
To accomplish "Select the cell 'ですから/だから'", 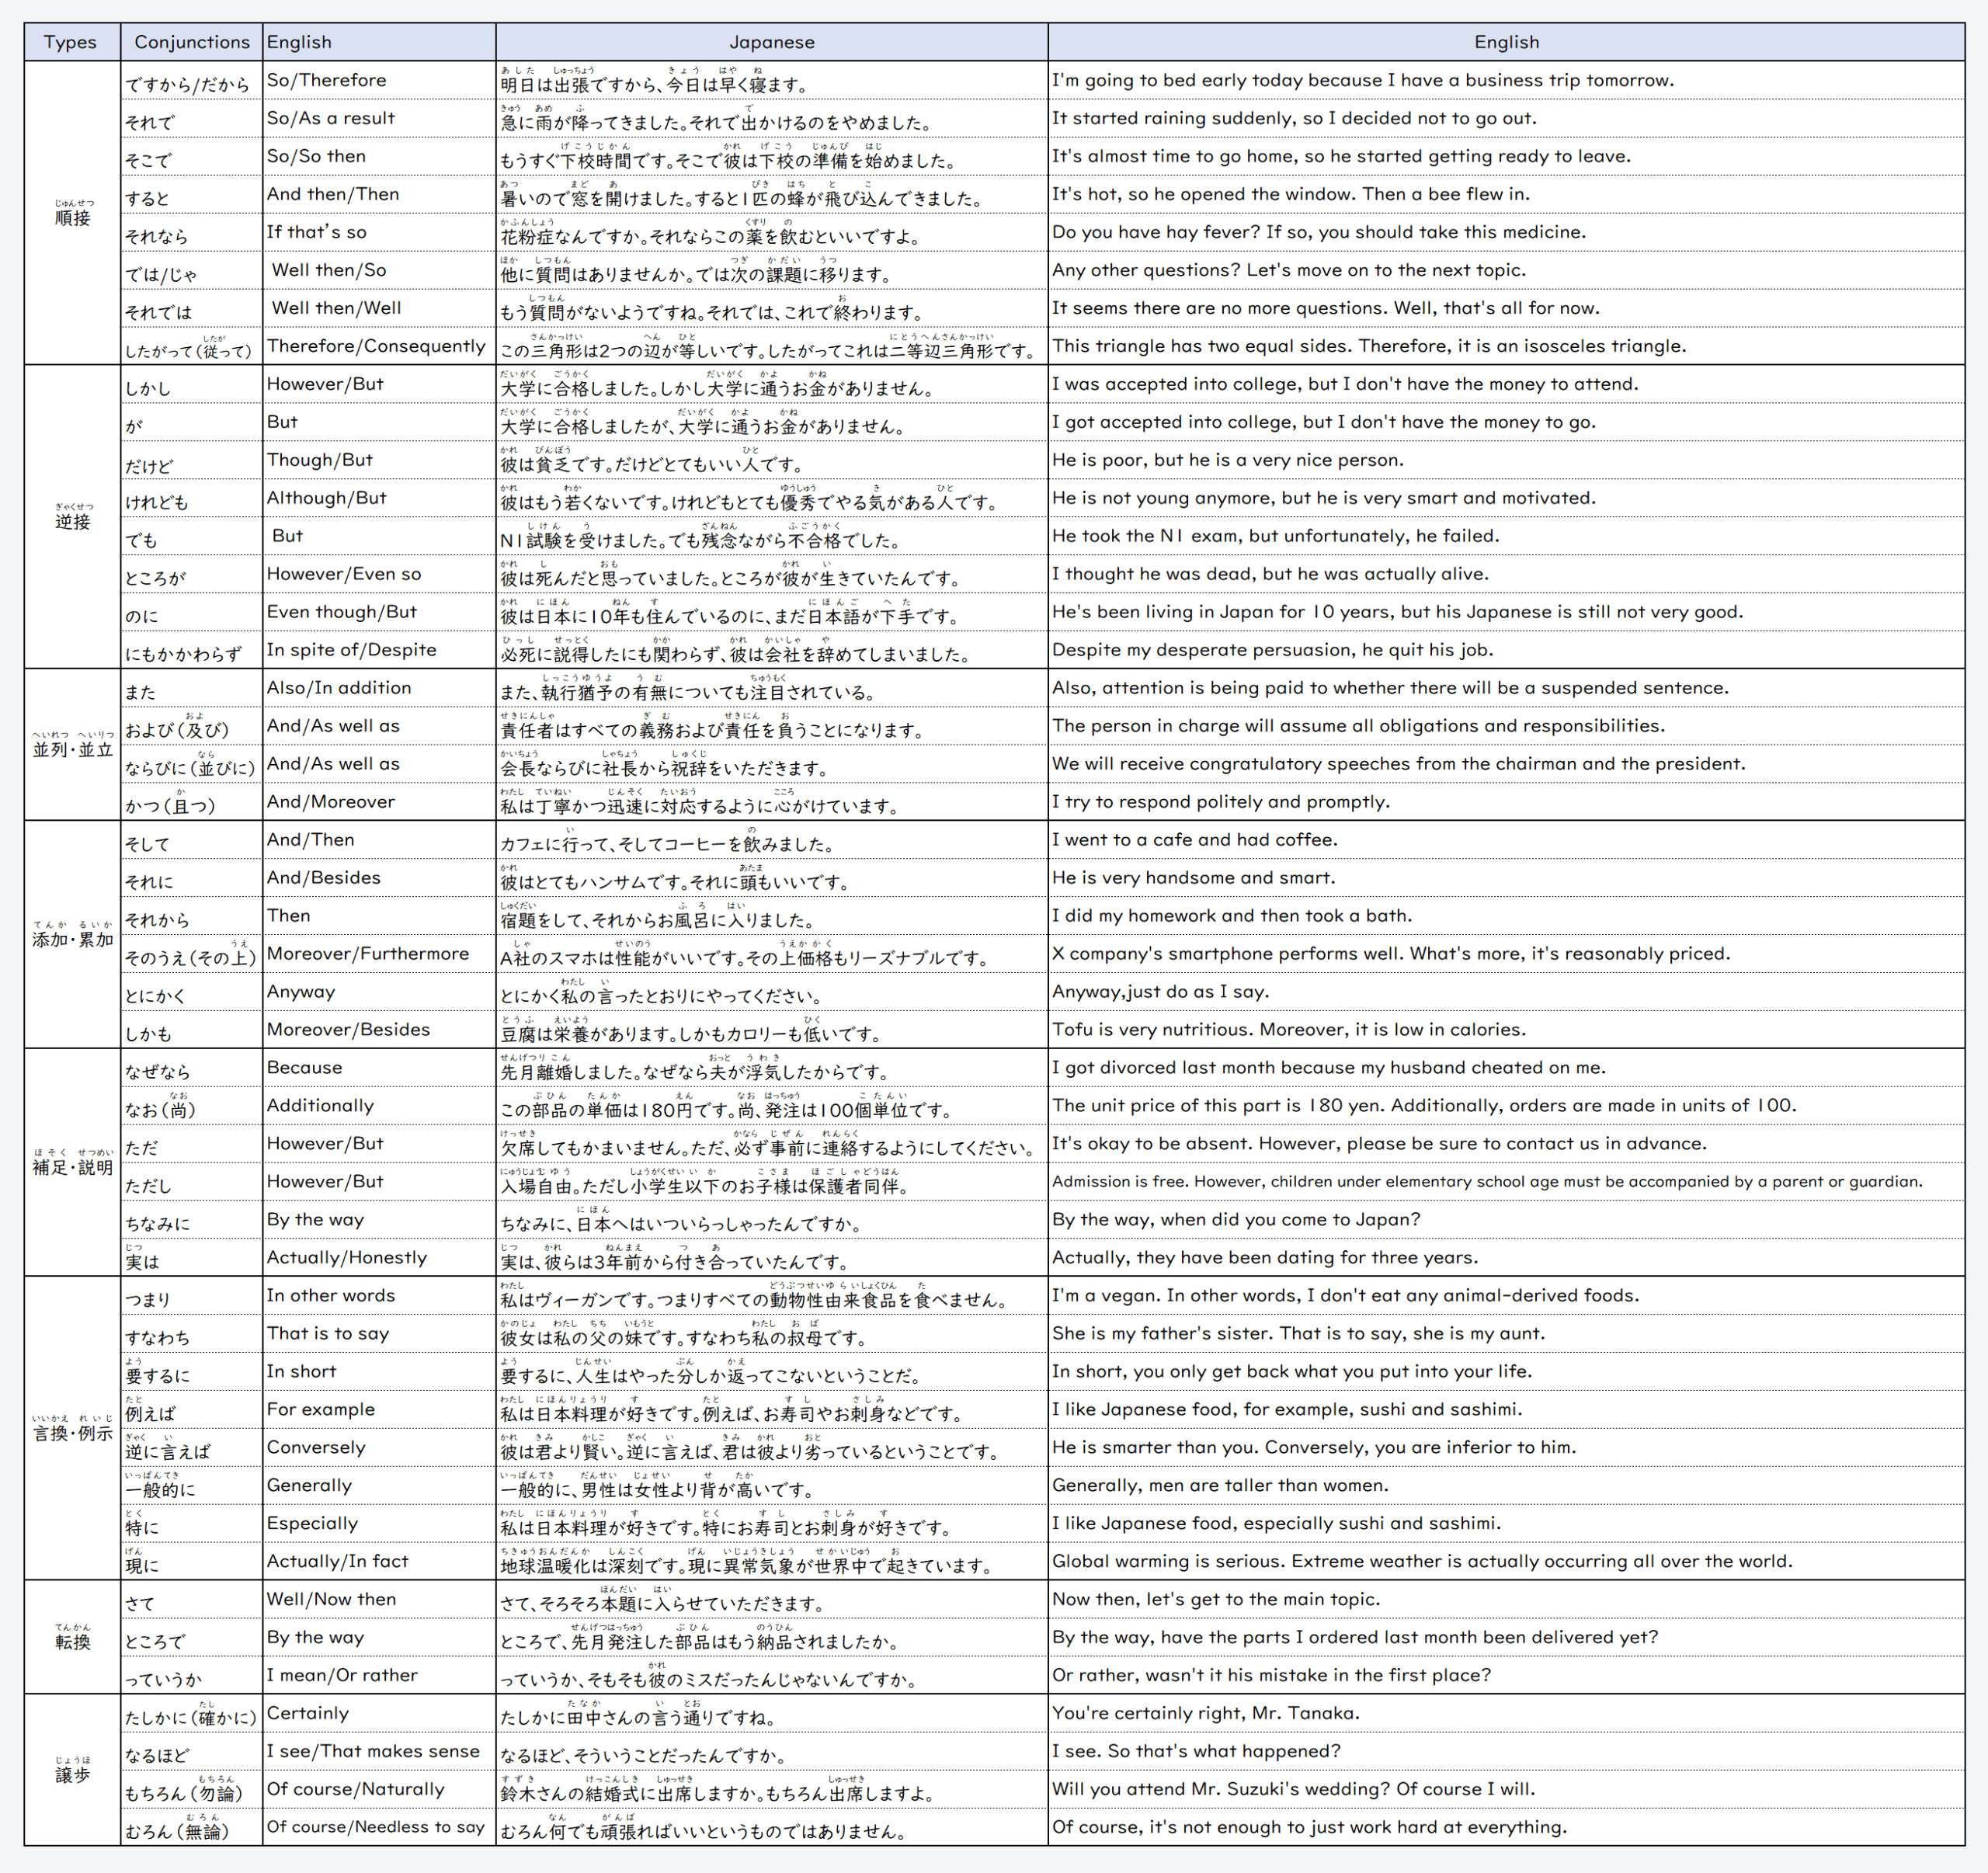I will click(192, 80).
